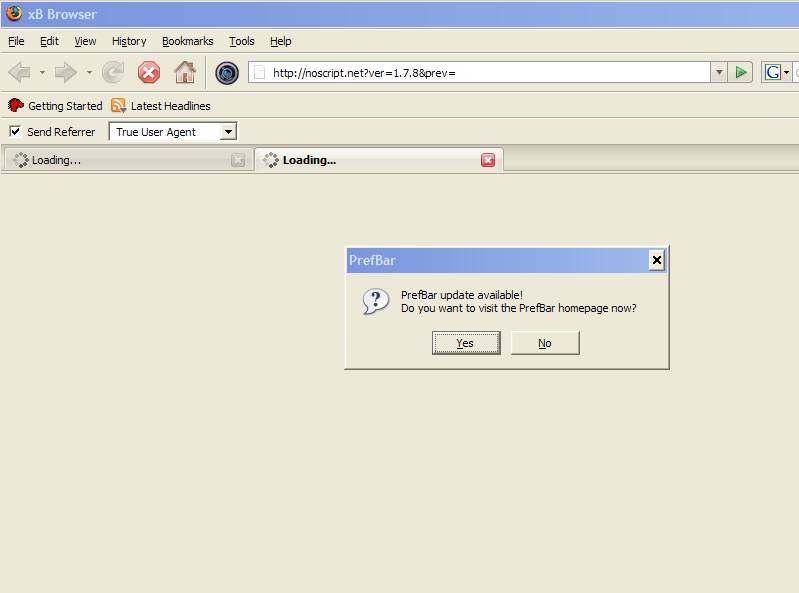Open the File menu
The width and height of the screenshot is (799, 593).
click(x=16, y=41)
